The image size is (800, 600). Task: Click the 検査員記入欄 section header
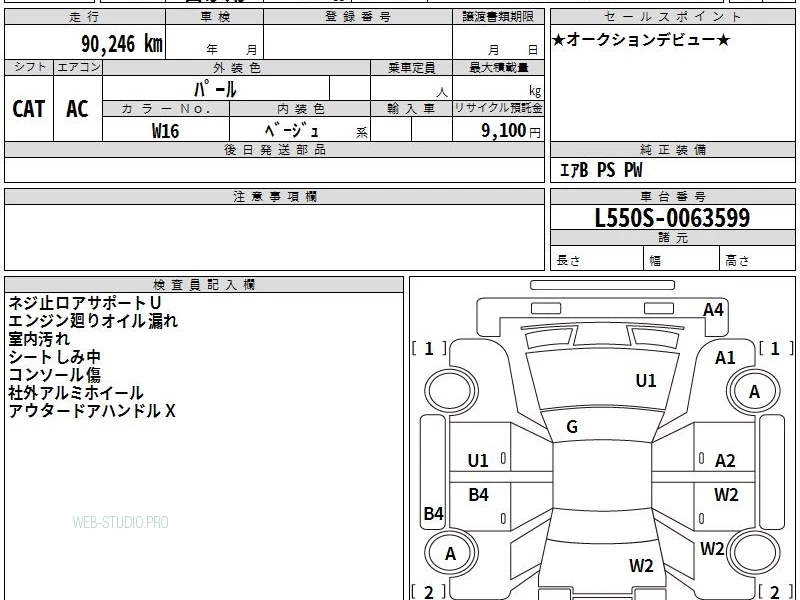tap(204, 285)
